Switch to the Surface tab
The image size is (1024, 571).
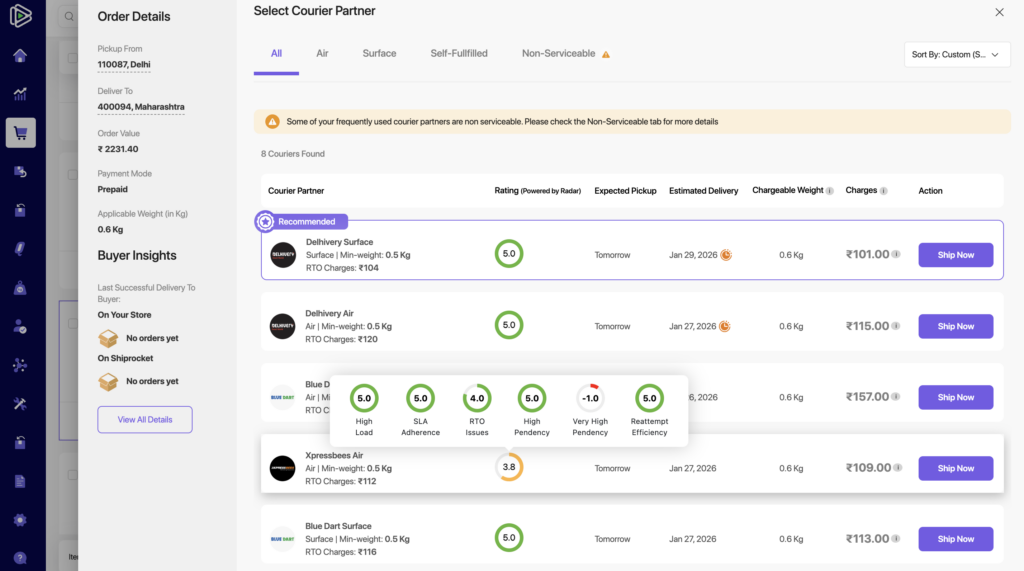click(x=379, y=53)
